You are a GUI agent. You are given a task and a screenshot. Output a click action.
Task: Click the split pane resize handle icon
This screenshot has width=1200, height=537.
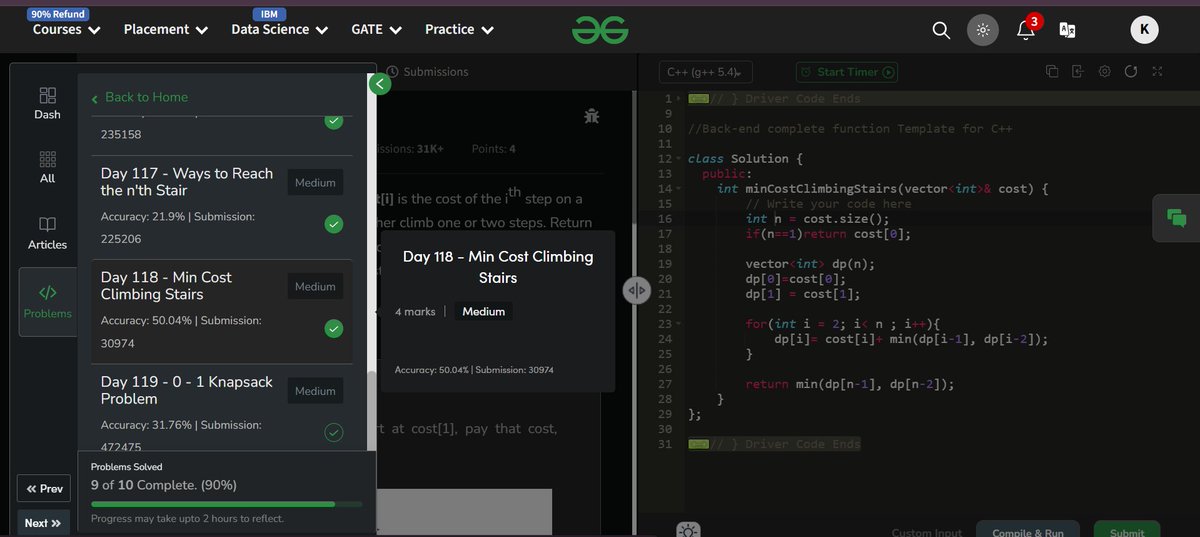pyautogui.click(x=637, y=290)
